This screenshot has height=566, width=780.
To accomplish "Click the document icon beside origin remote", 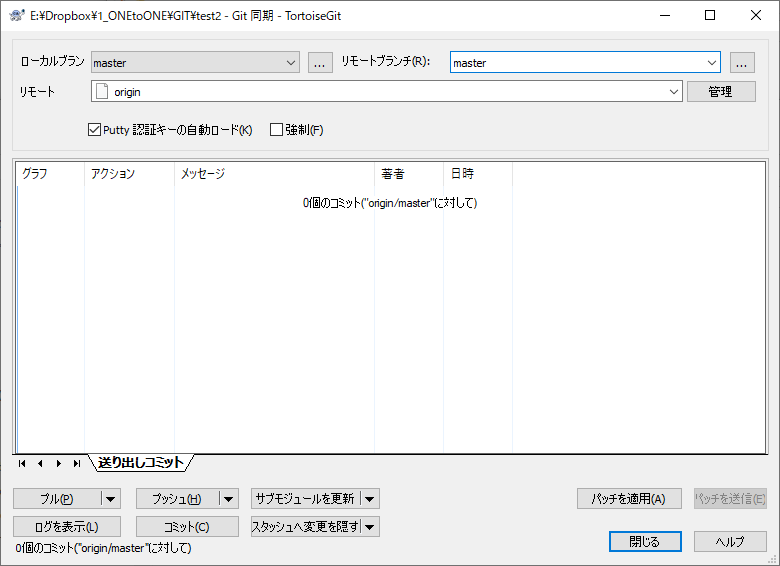I will point(102,92).
